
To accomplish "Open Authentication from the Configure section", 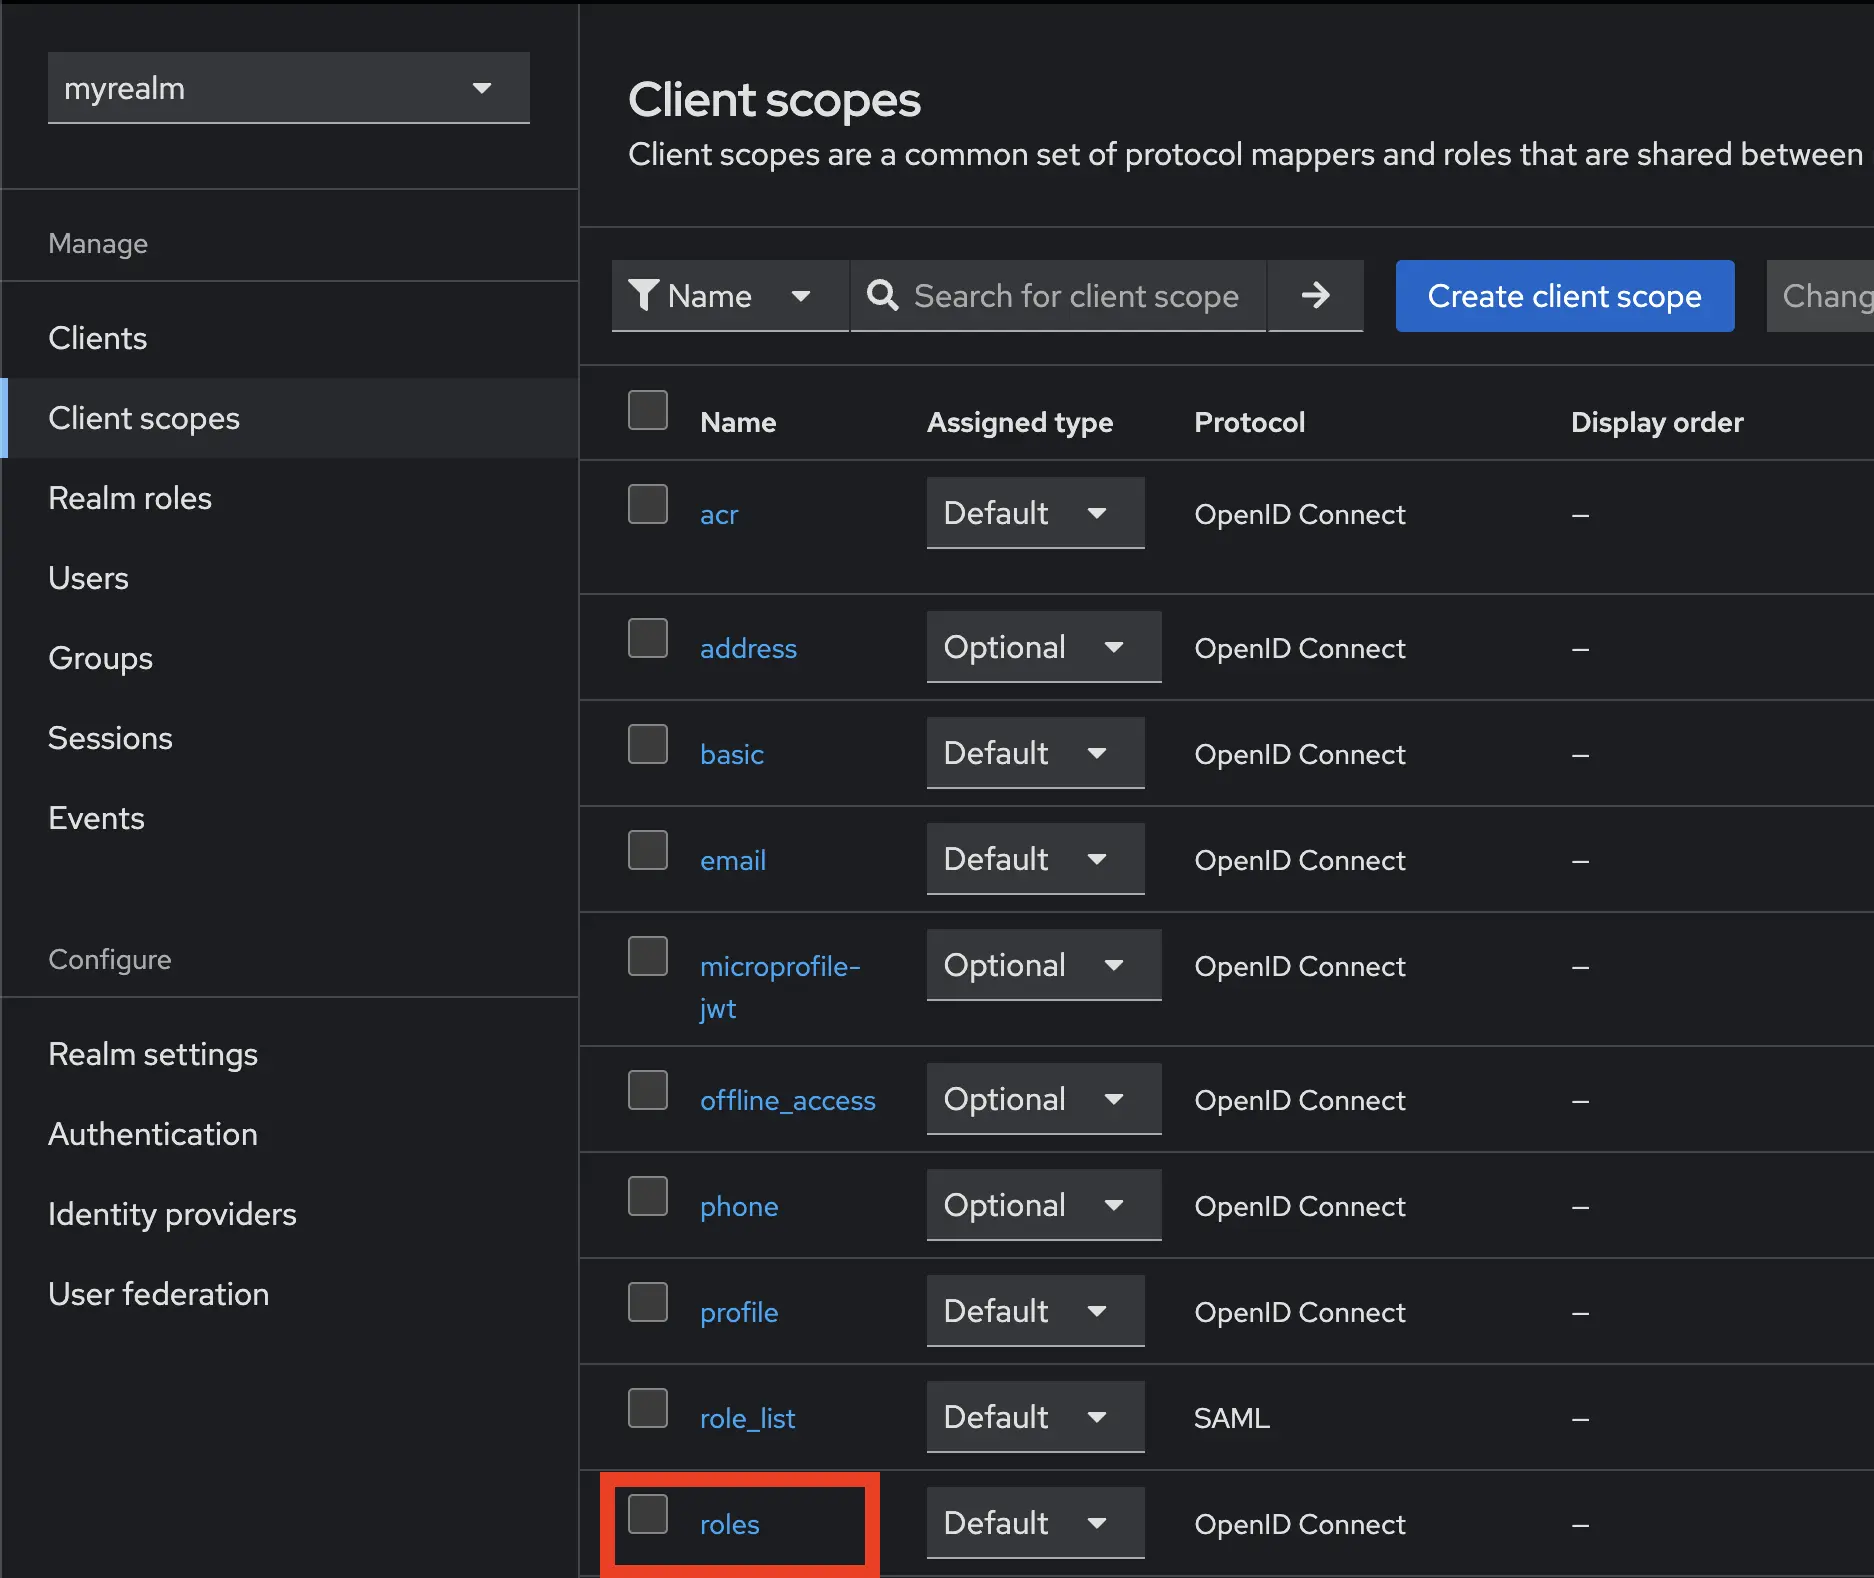I will 152,1134.
